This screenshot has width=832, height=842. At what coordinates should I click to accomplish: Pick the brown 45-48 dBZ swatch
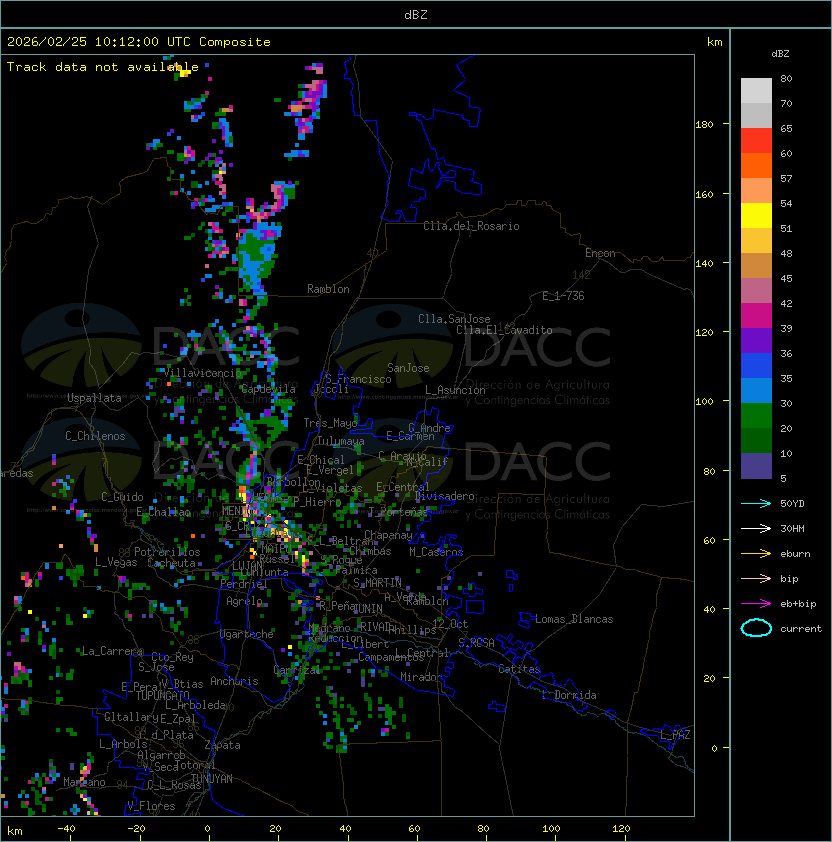[x=756, y=266]
